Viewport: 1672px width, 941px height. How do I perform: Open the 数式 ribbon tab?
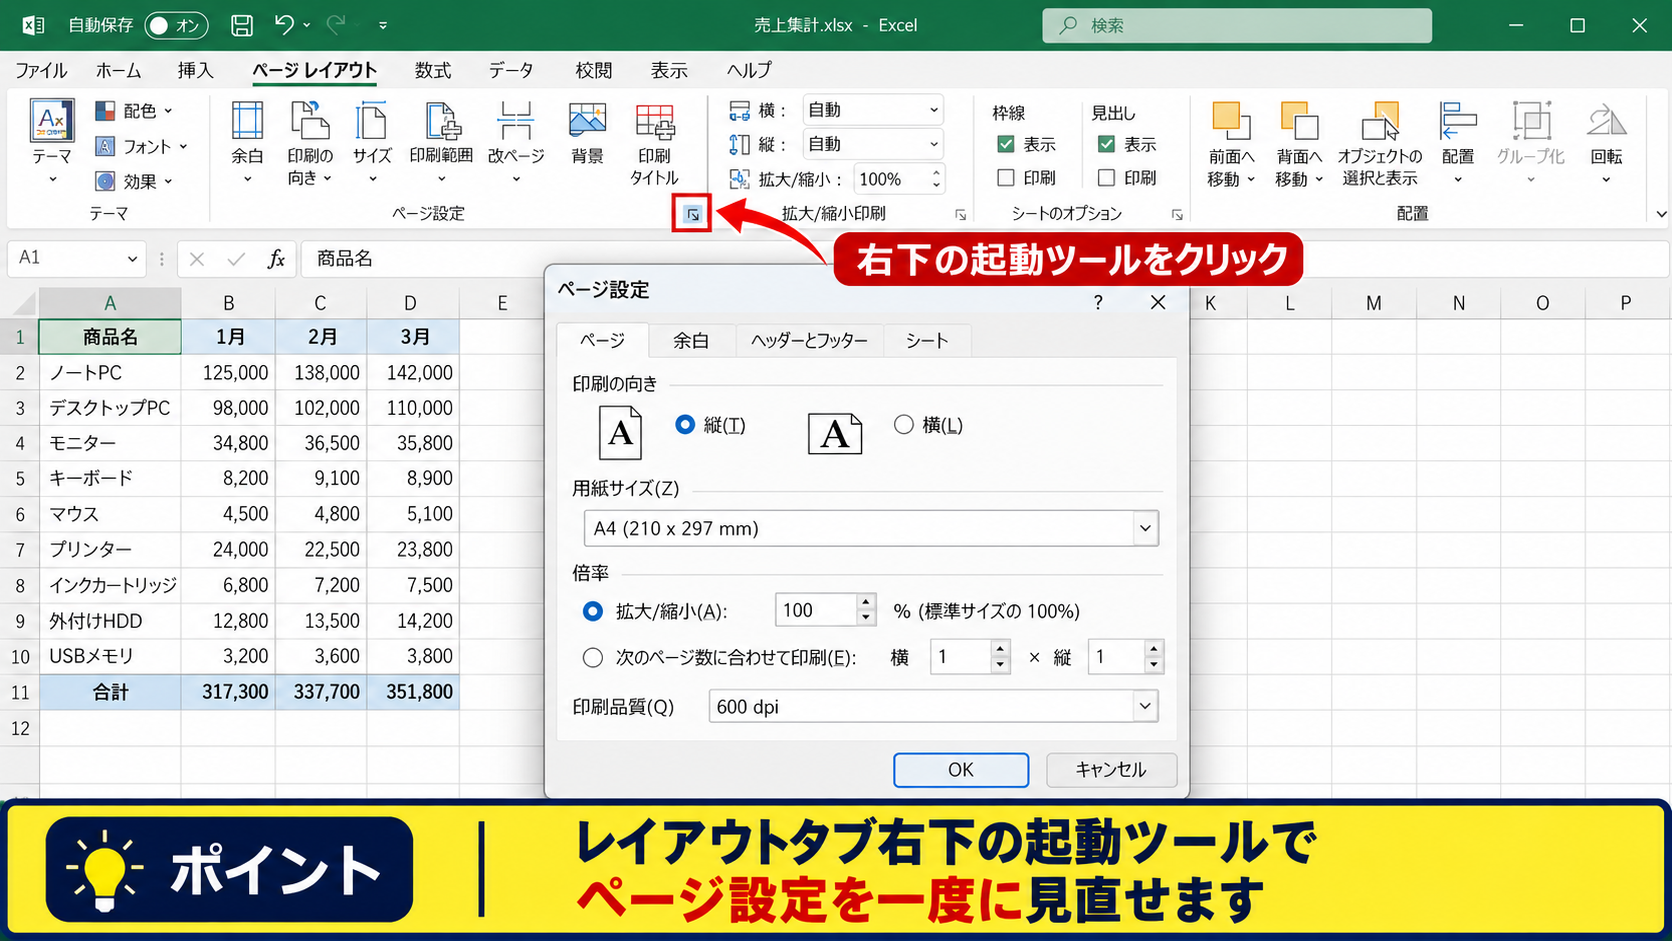[x=433, y=70]
